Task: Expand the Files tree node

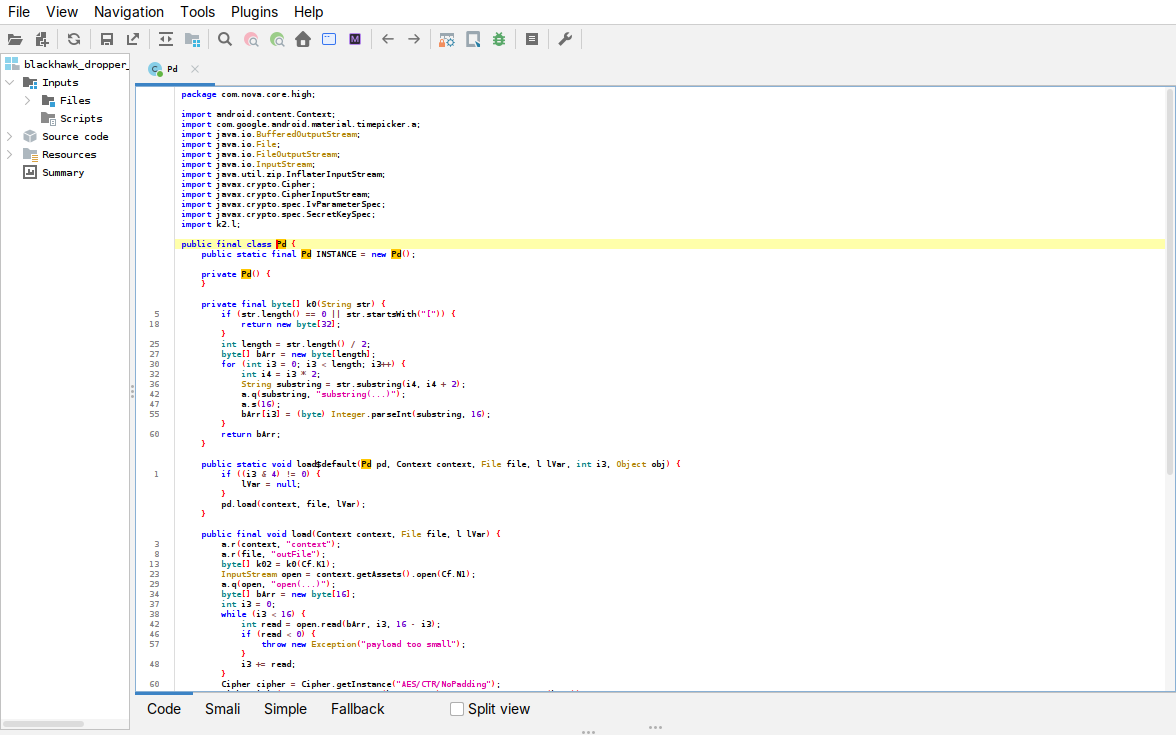Action: coord(28,100)
